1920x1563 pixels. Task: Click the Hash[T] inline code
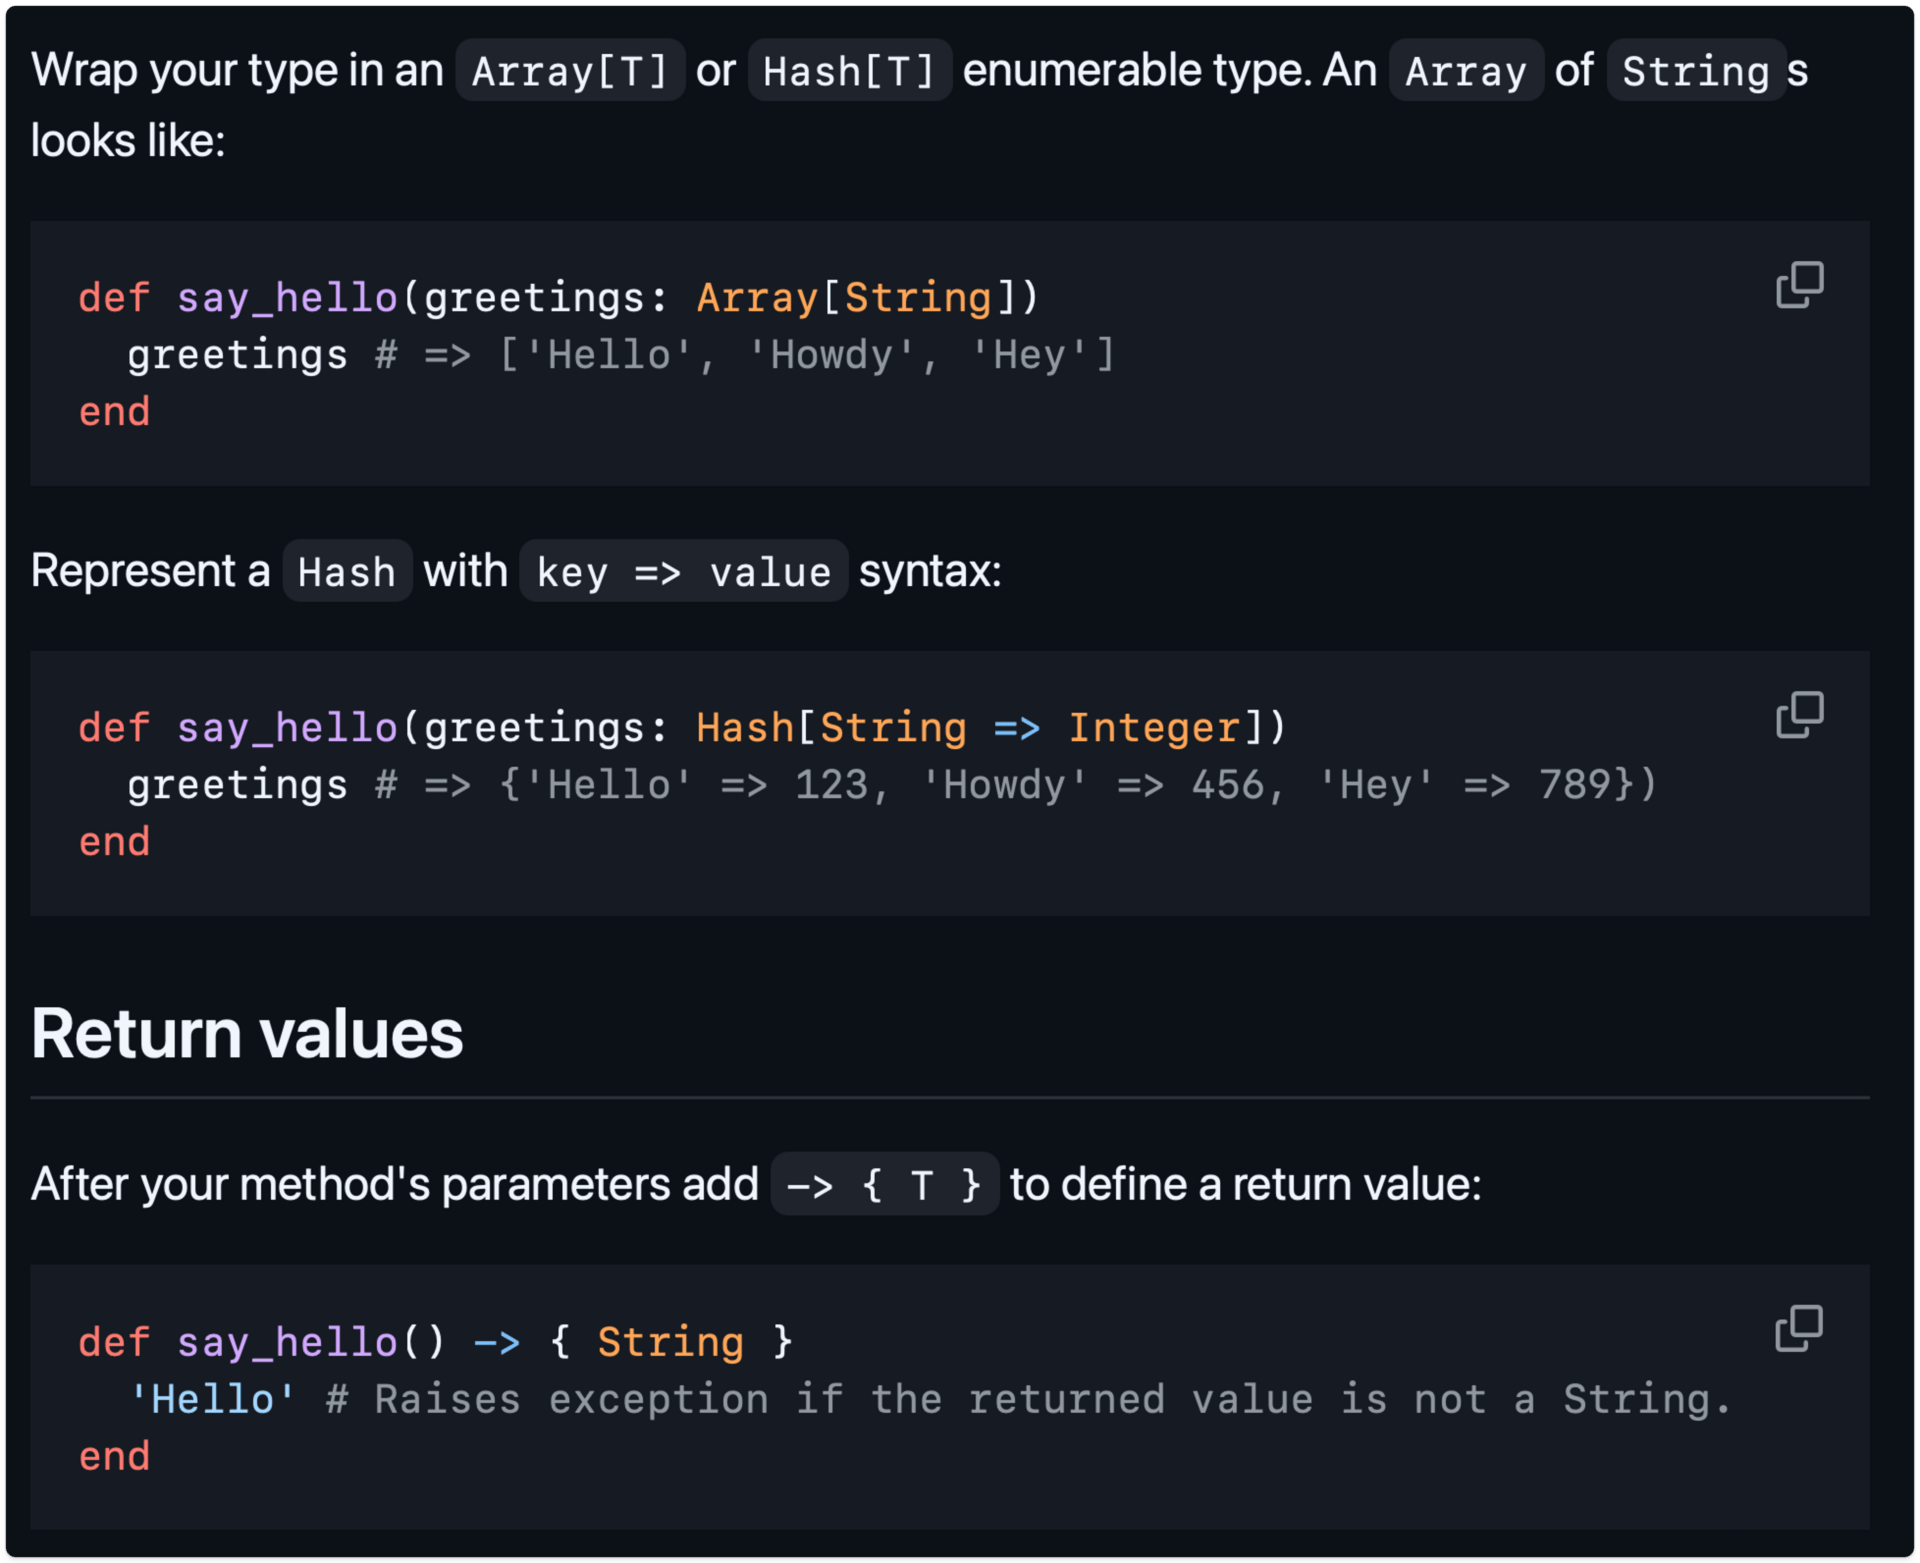click(x=848, y=71)
